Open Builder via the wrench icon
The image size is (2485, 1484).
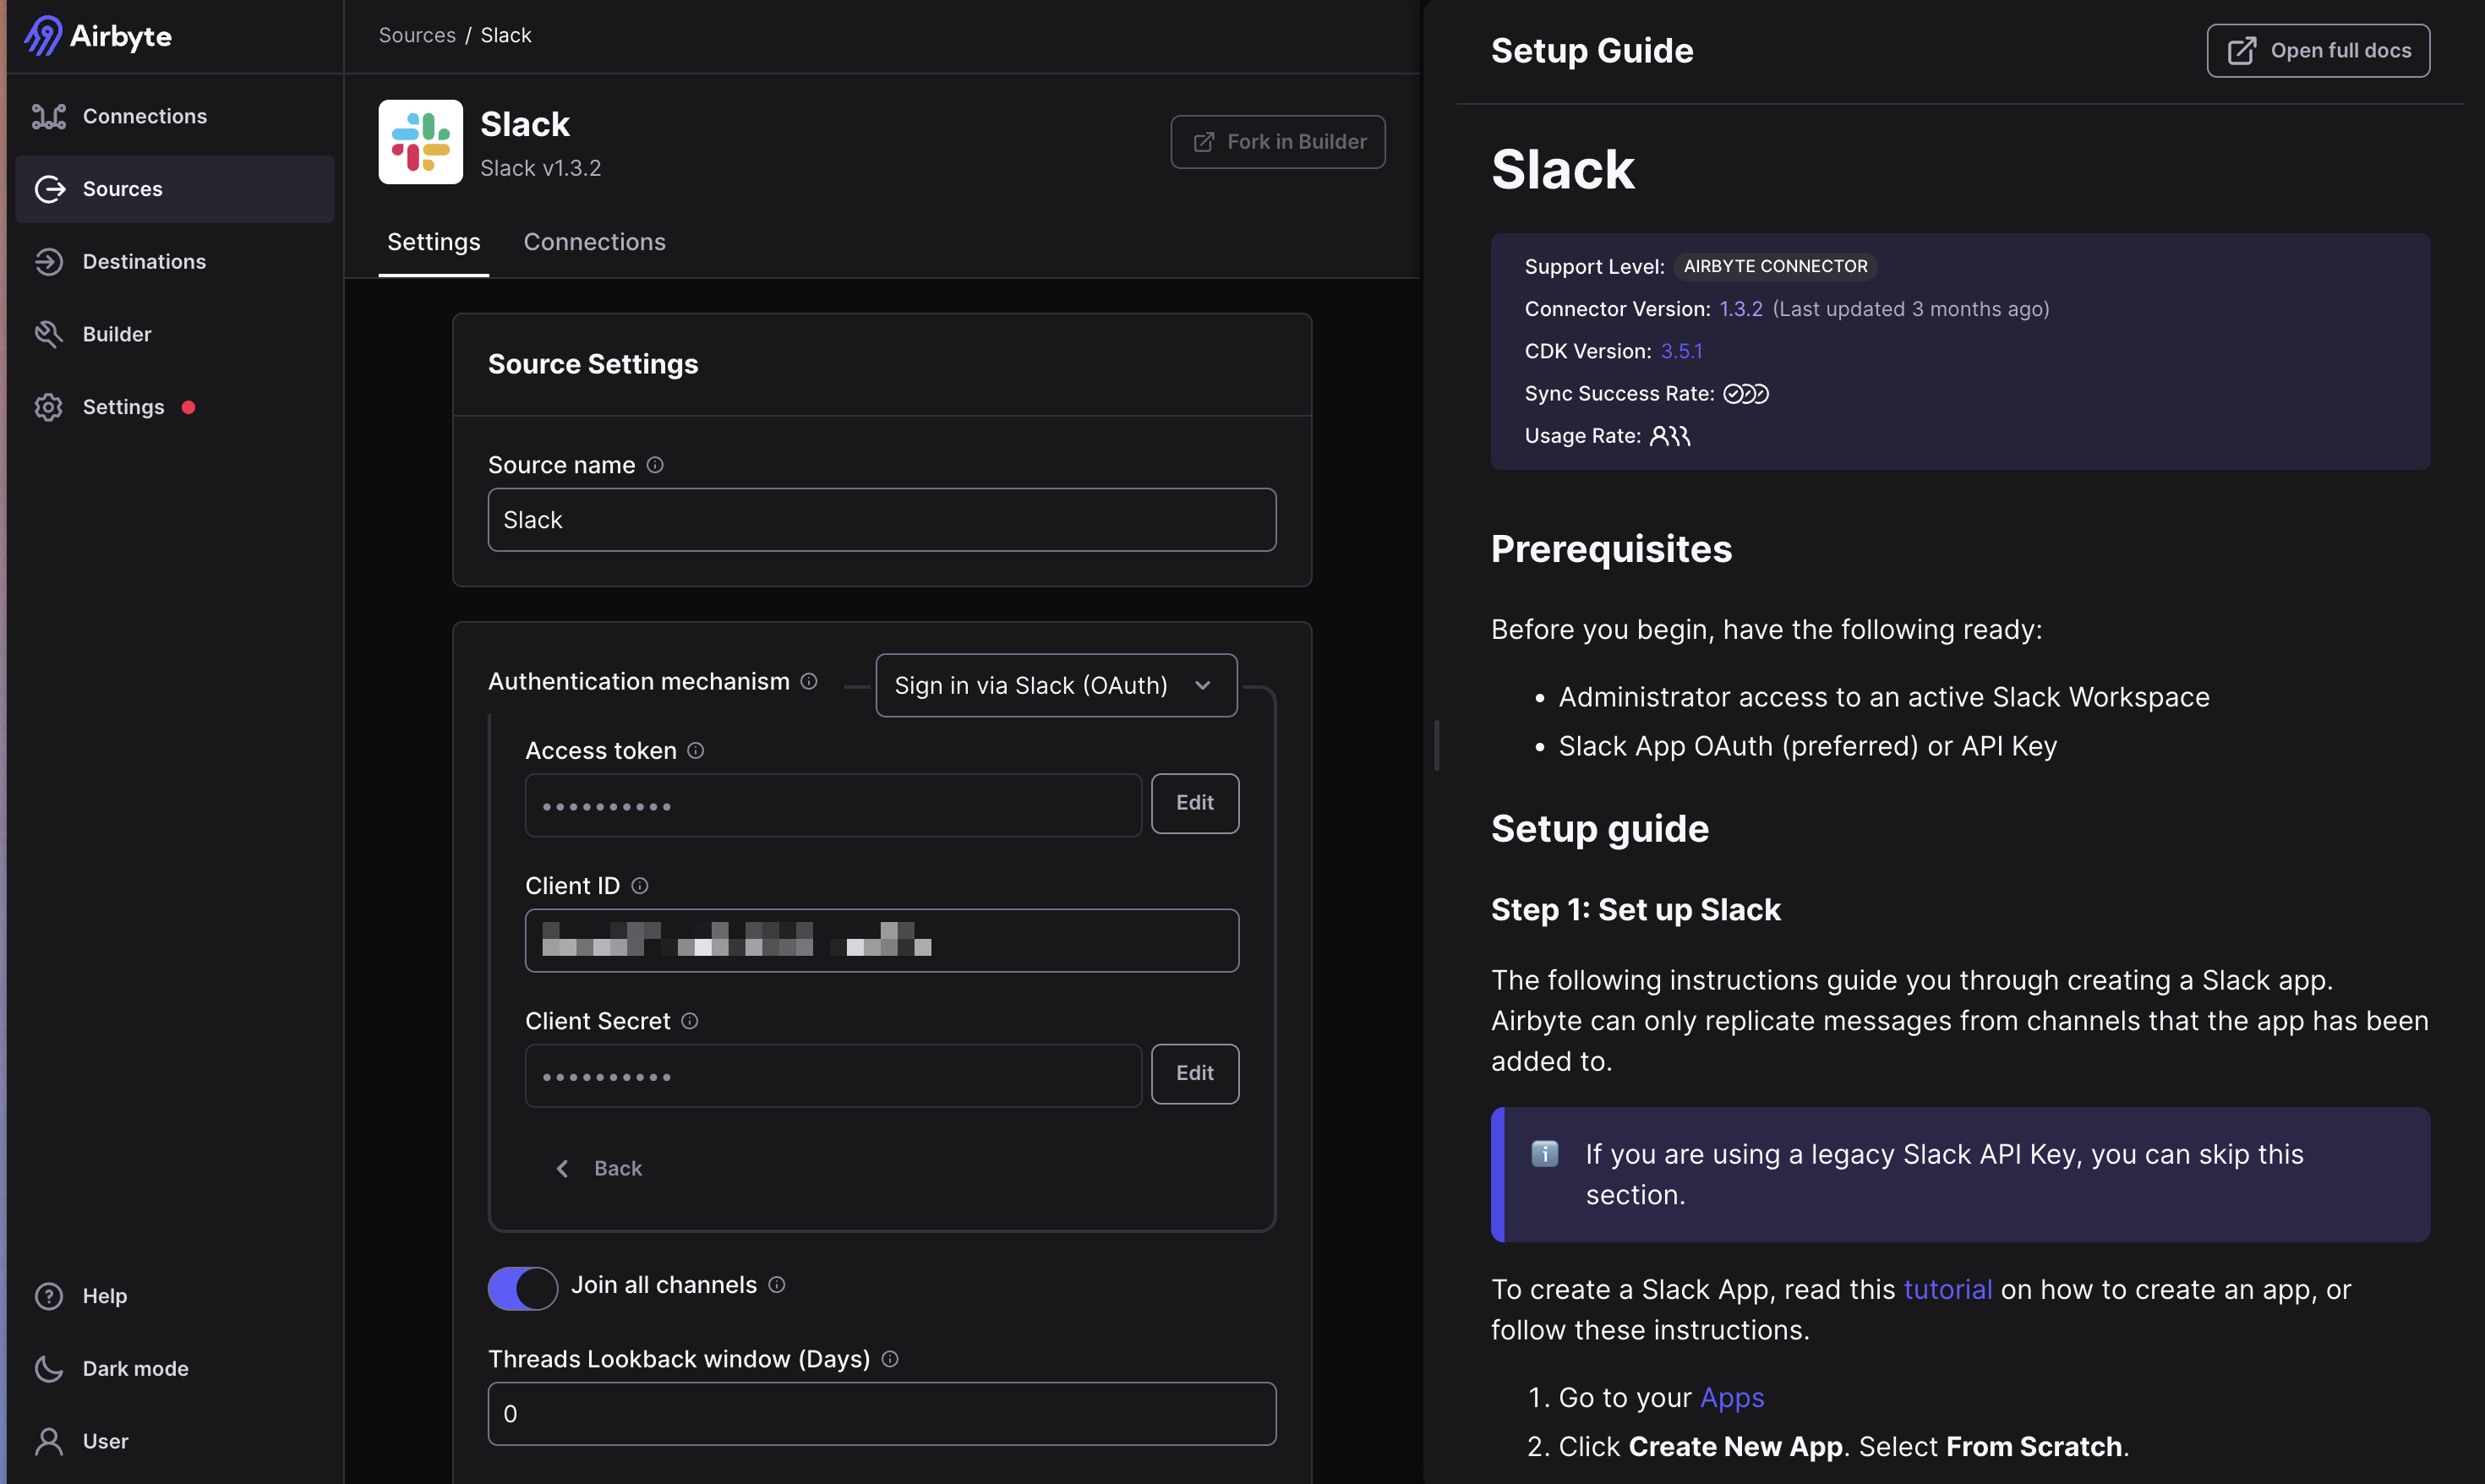click(48, 334)
